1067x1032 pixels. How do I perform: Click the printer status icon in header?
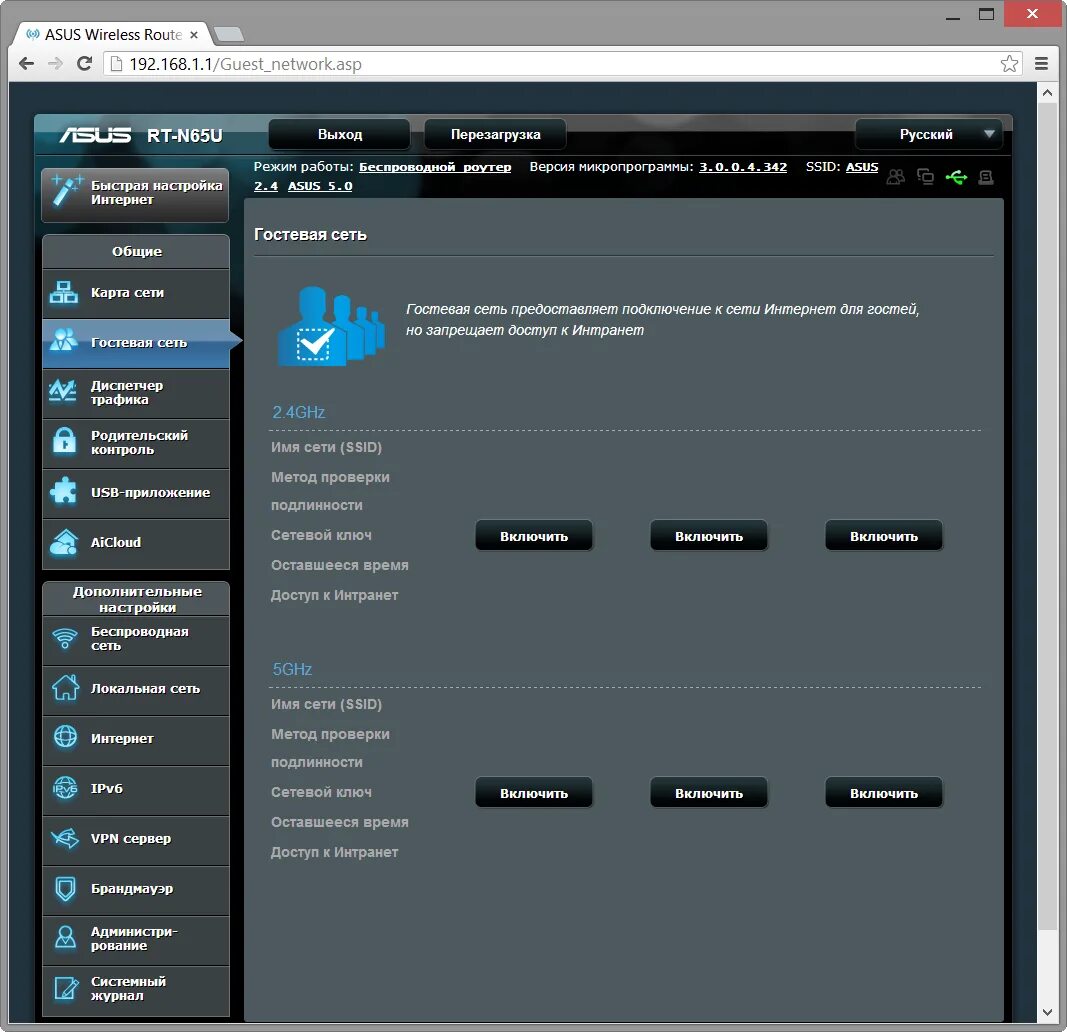coord(986,177)
